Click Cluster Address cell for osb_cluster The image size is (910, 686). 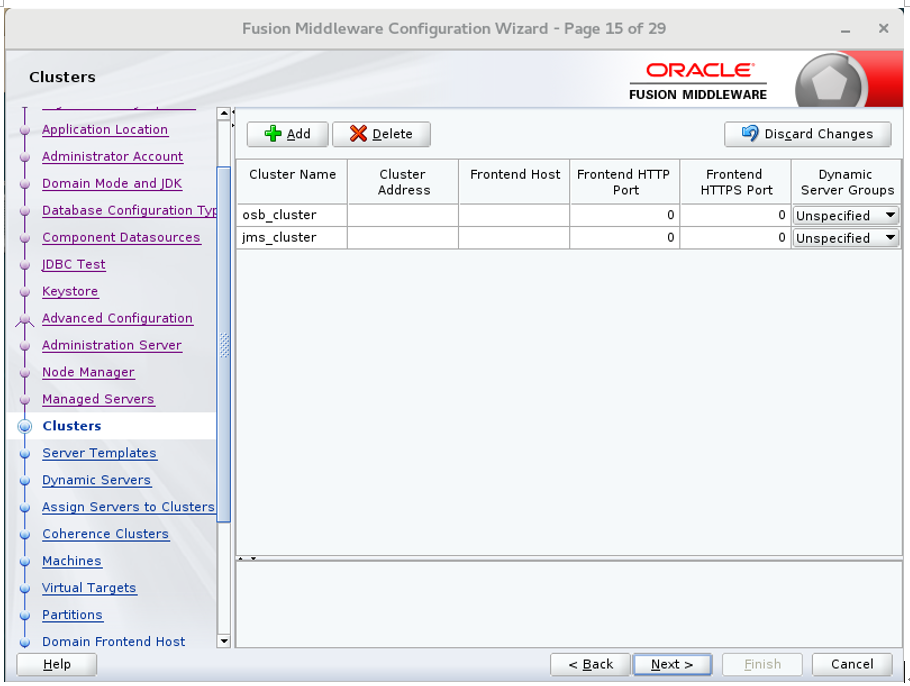tap(403, 215)
